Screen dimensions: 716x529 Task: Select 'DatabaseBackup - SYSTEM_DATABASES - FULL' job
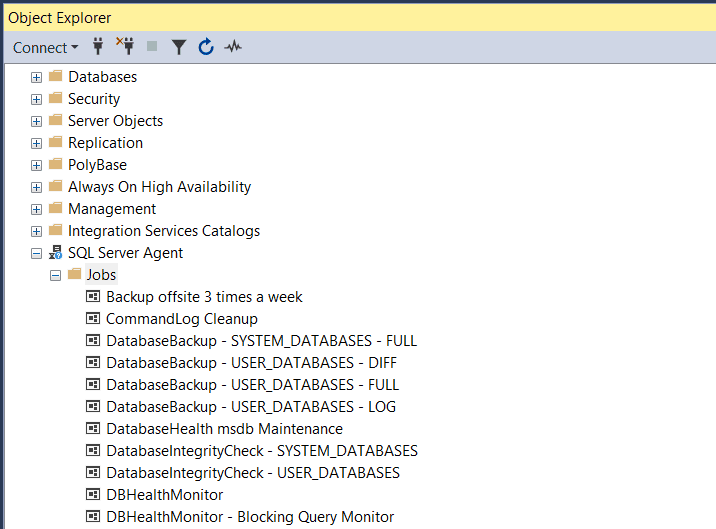pyautogui.click(x=262, y=341)
